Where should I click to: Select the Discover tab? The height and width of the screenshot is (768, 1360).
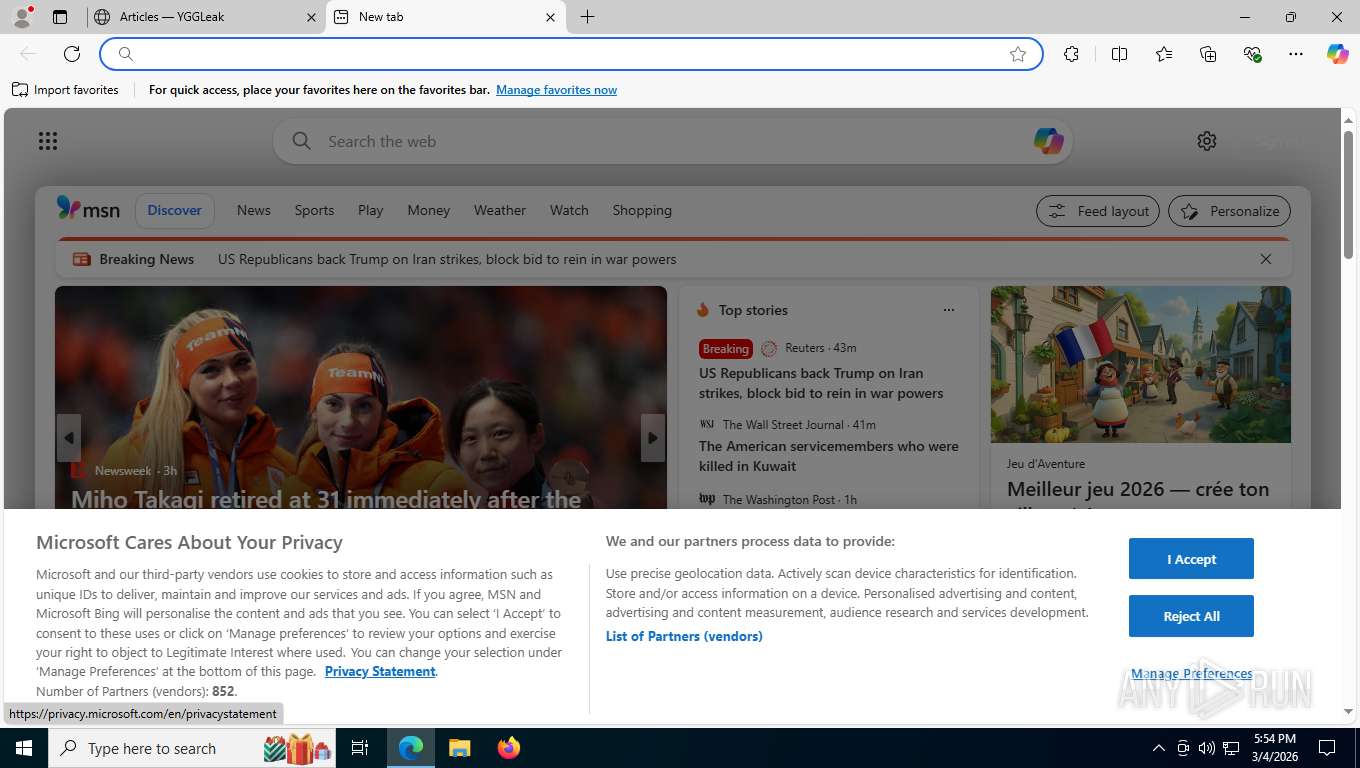174,210
